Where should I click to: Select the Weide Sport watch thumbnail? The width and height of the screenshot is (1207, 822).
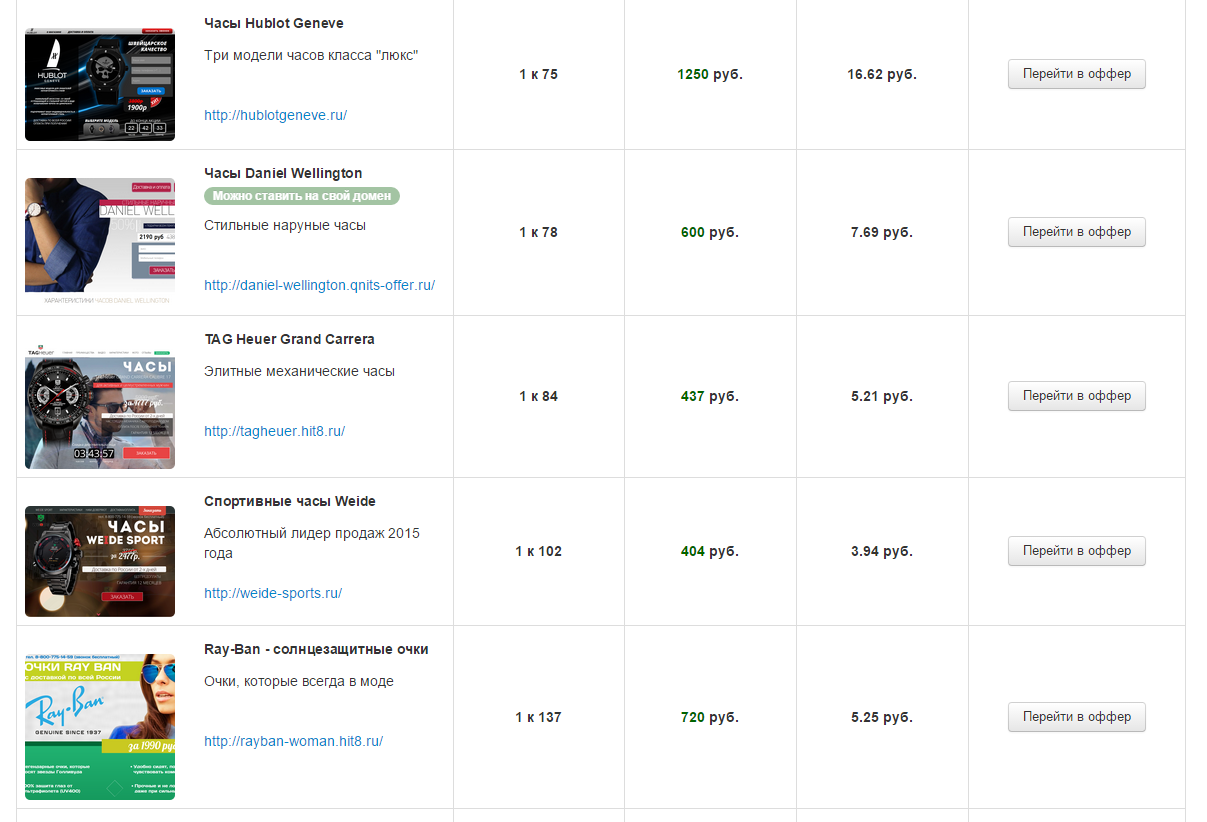(100, 561)
